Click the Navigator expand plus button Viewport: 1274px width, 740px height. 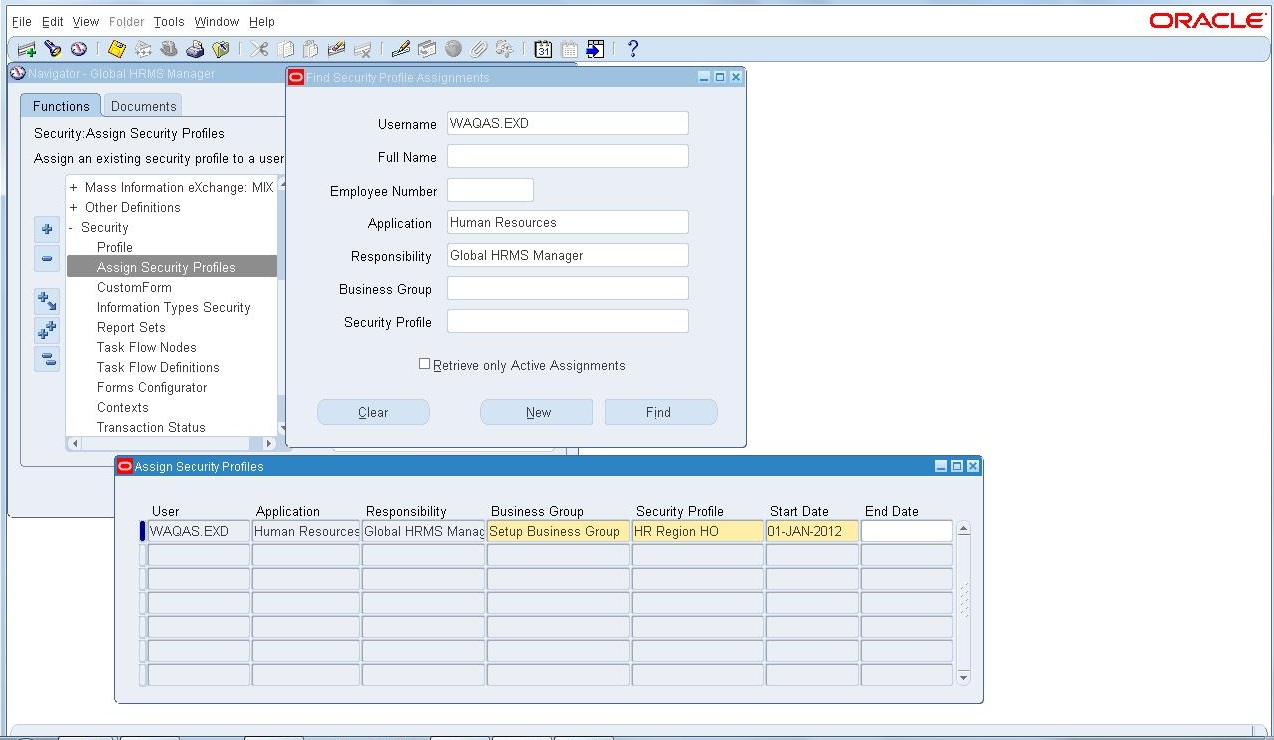[47, 229]
